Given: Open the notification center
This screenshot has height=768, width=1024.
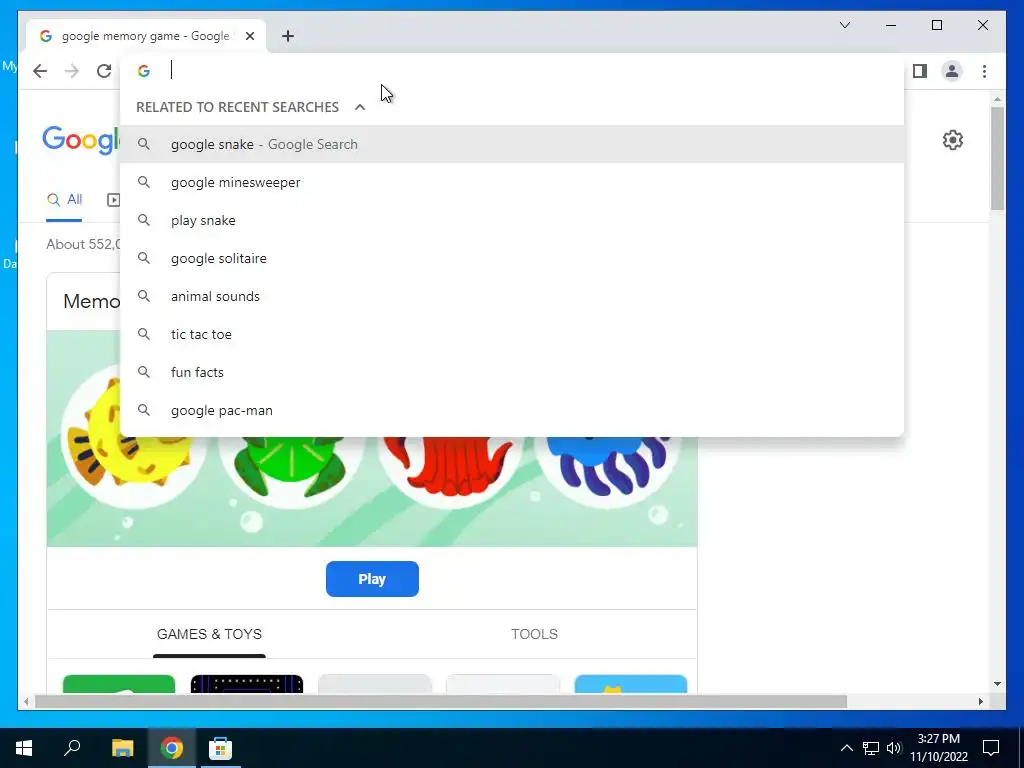Looking at the screenshot, I should [991, 748].
